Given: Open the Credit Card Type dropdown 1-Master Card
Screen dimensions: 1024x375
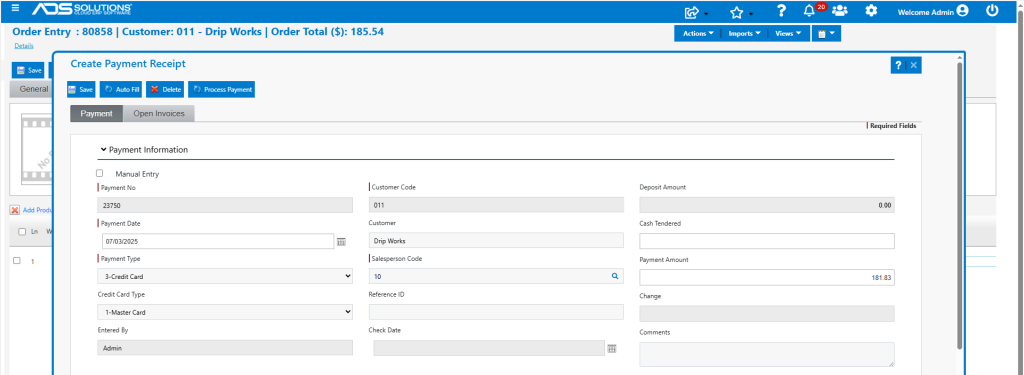Looking at the screenshot, I should (225, 312).
